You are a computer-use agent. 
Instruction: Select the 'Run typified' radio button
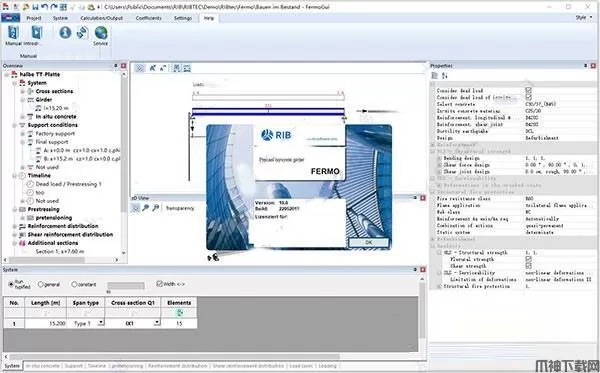[11, 284]
